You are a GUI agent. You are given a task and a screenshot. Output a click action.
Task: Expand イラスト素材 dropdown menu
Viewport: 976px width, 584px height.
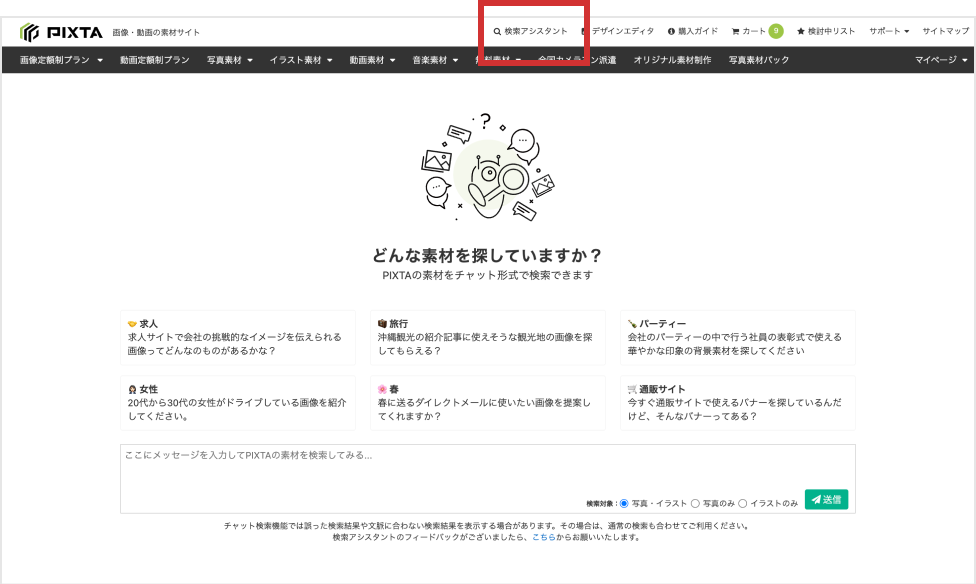(301, 60)
